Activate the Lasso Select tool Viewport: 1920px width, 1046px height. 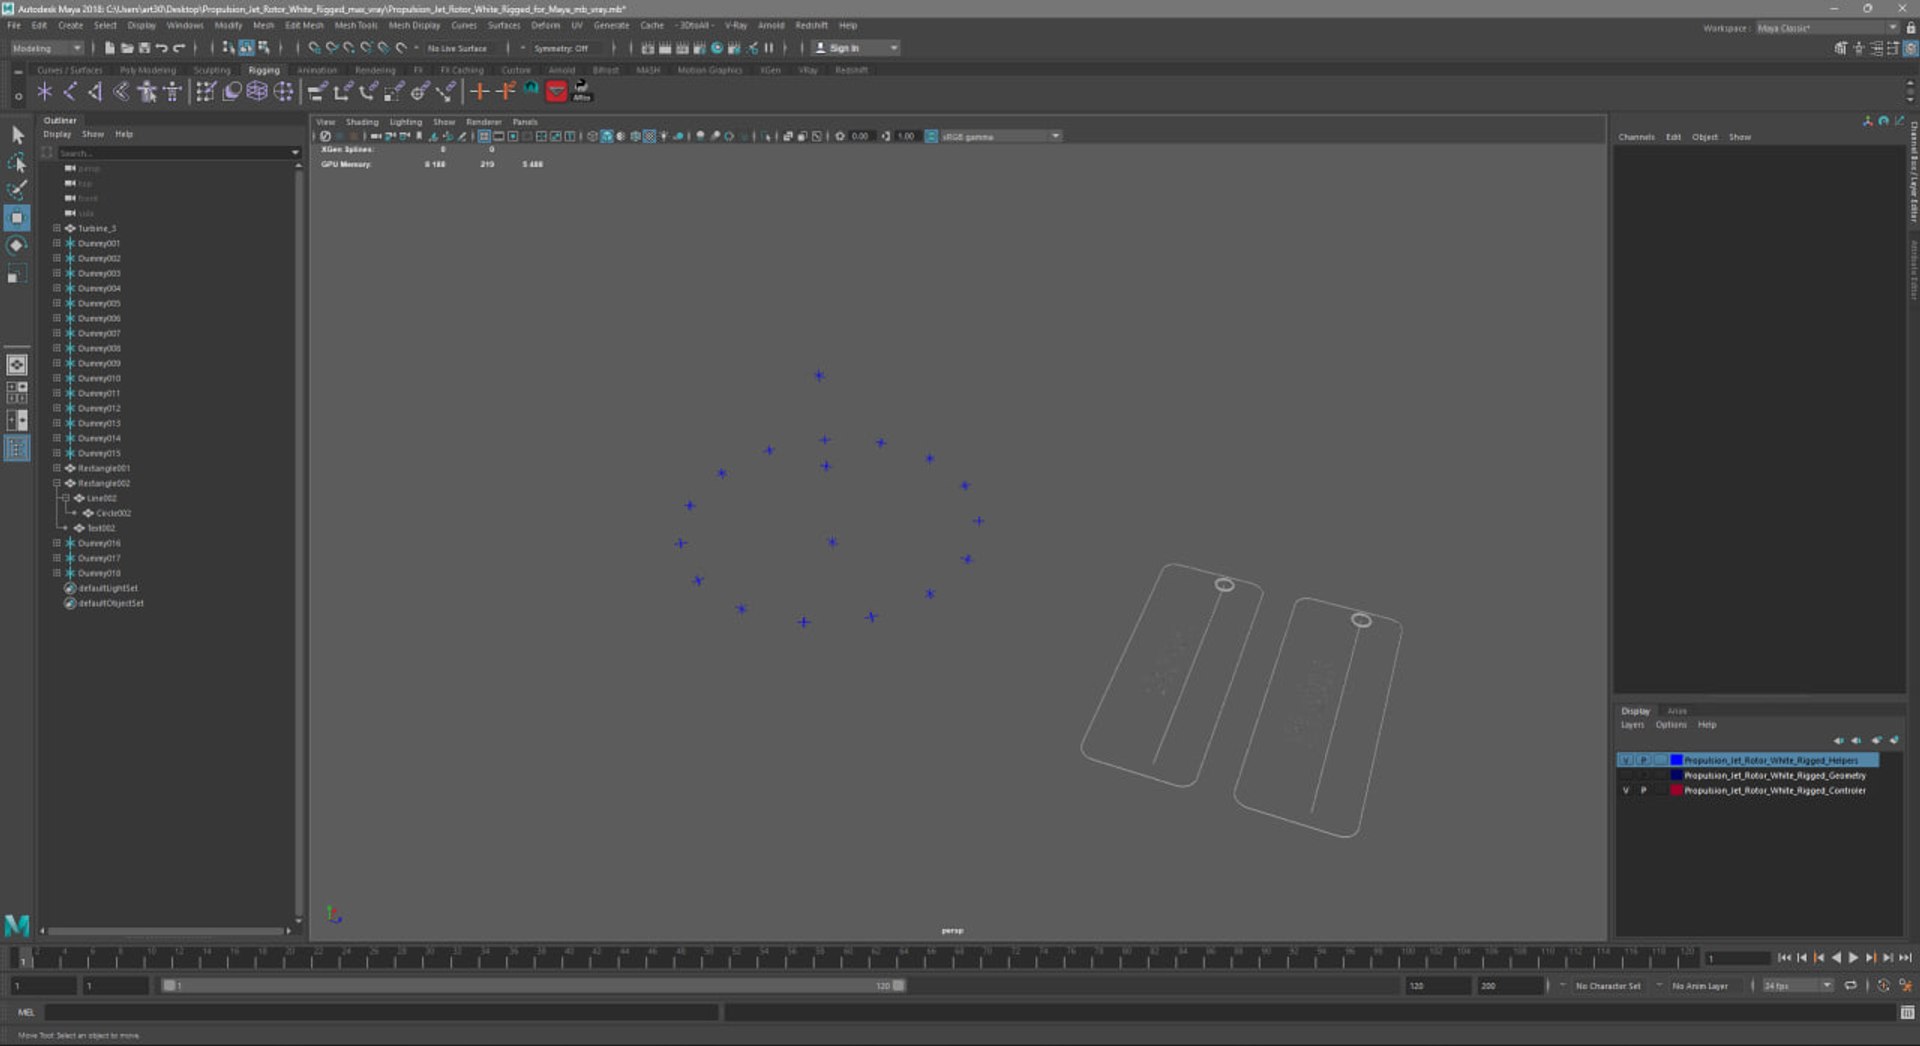17,162
